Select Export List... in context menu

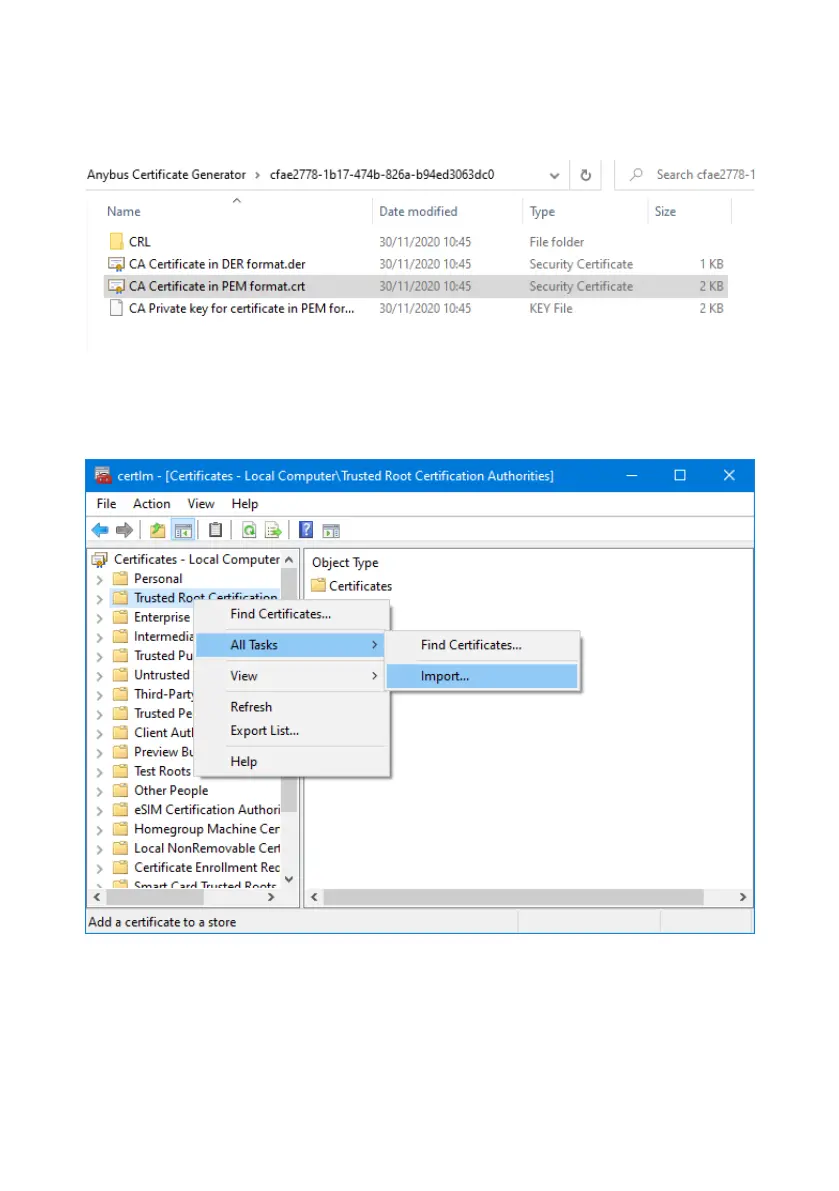point(264,731)
